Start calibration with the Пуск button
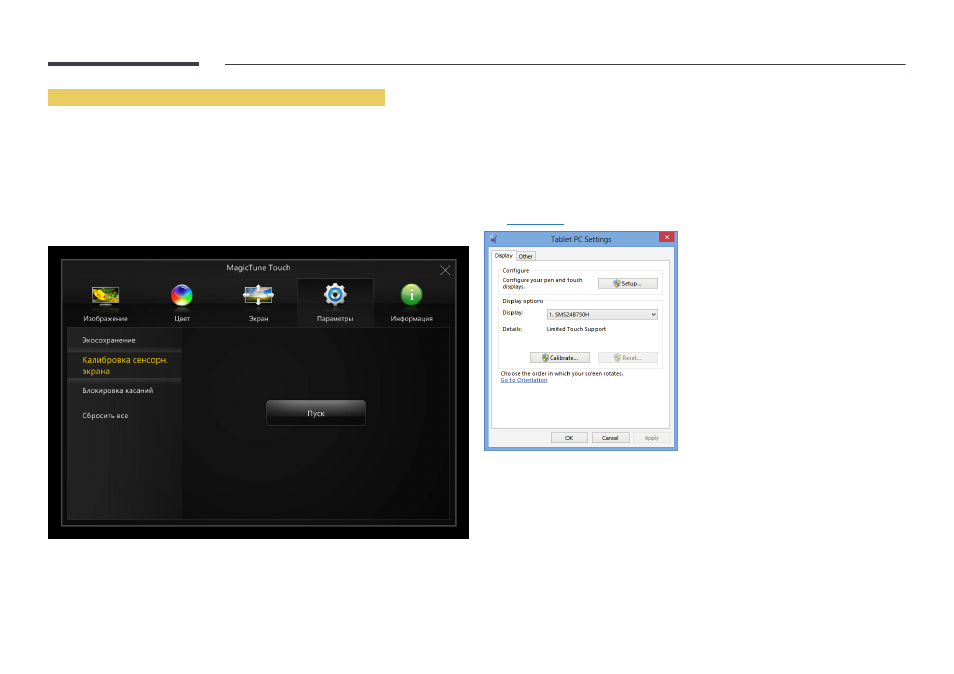Image resolution: width=954 pixels, height=674 pixels. click(x=316, y=413)
